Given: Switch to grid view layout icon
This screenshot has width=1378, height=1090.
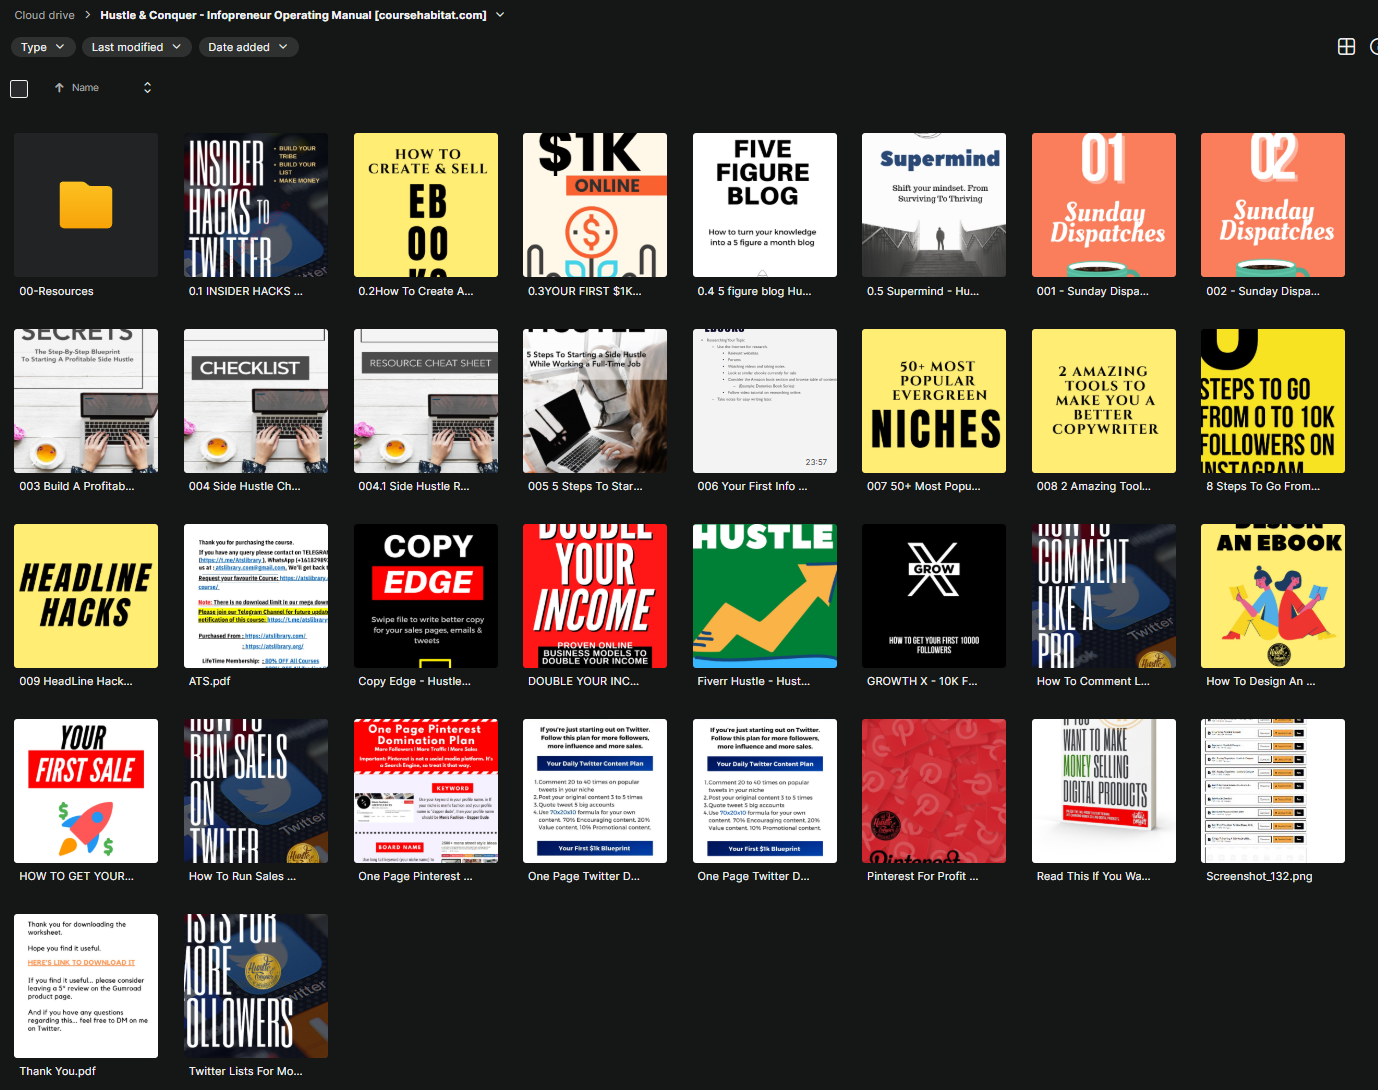Looking at the screenshot, I should click(1346, 47).
